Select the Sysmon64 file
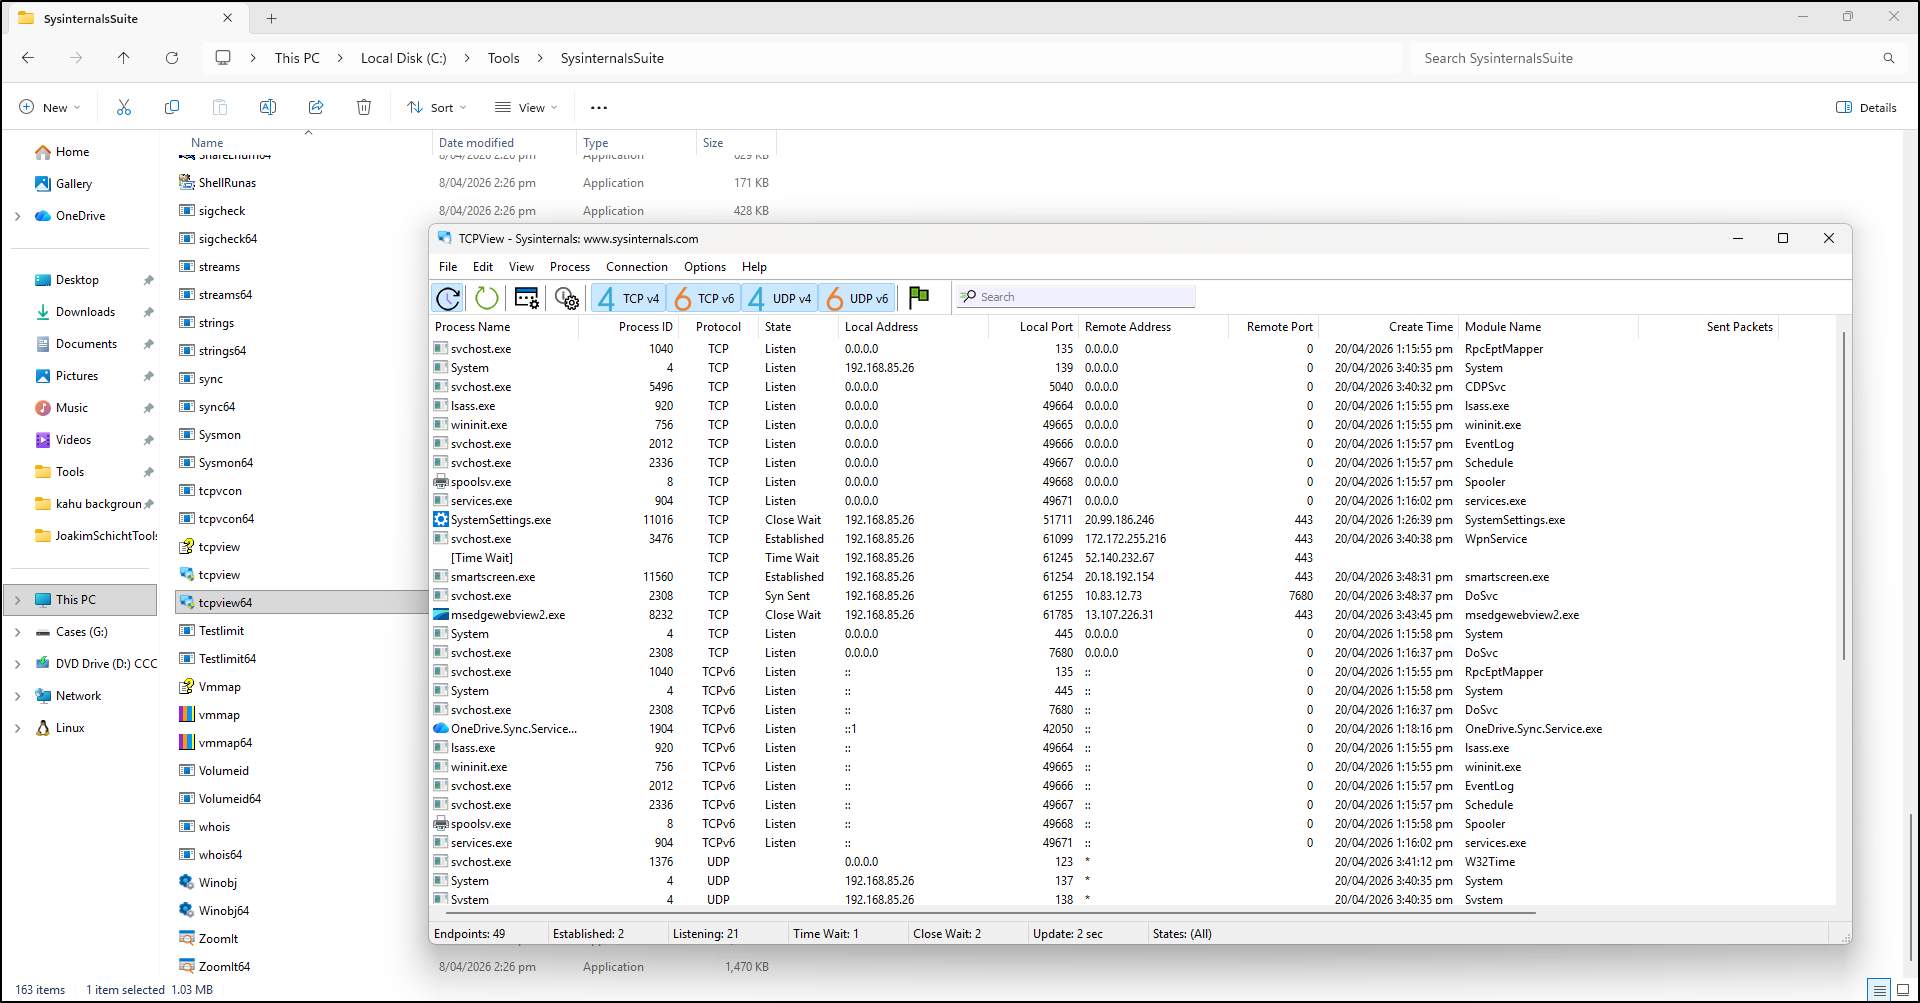 click(x=226, y=463)
